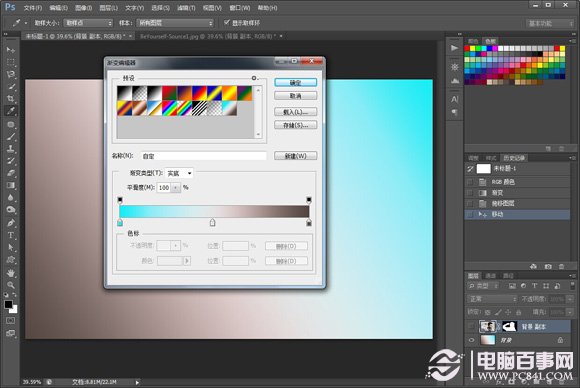Open the File menu
This screenshot has height=388, width=580.
(33, 8)
